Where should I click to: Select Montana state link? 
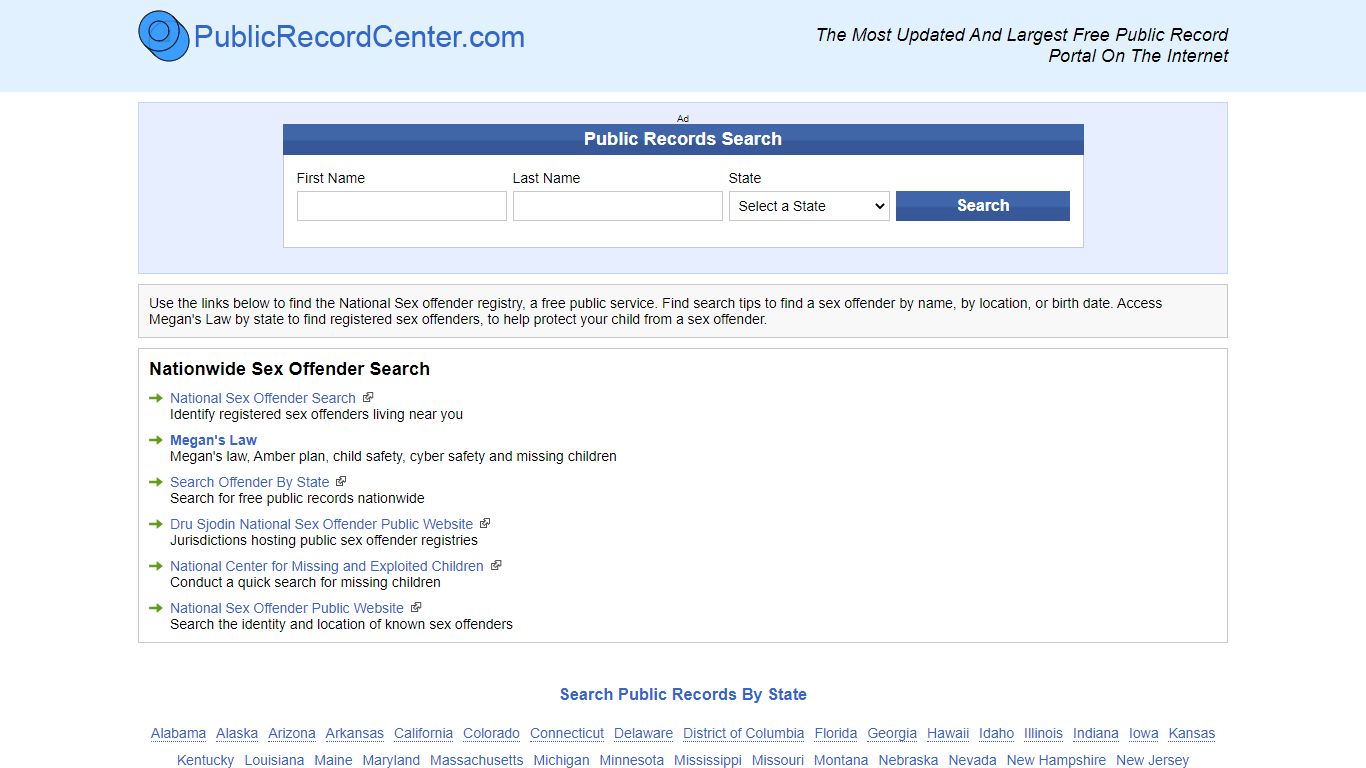[x=841, y=760]
